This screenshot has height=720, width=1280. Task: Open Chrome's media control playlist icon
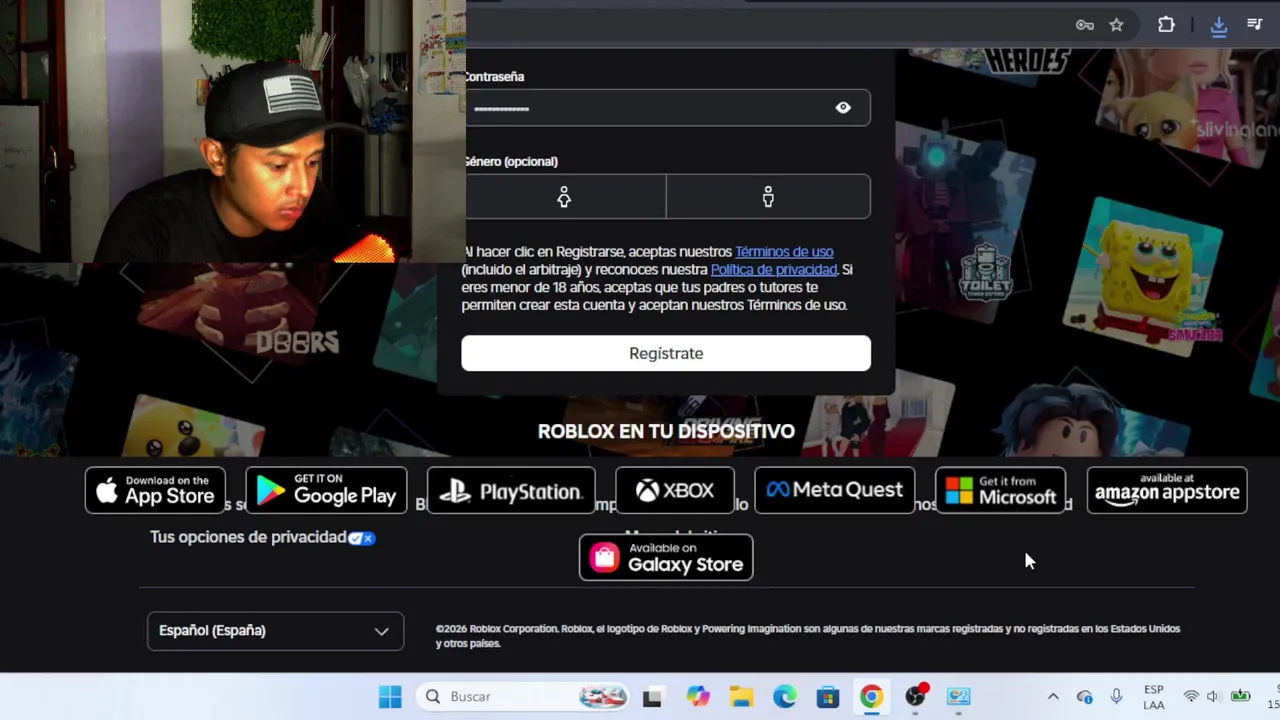coord(1254,25)
